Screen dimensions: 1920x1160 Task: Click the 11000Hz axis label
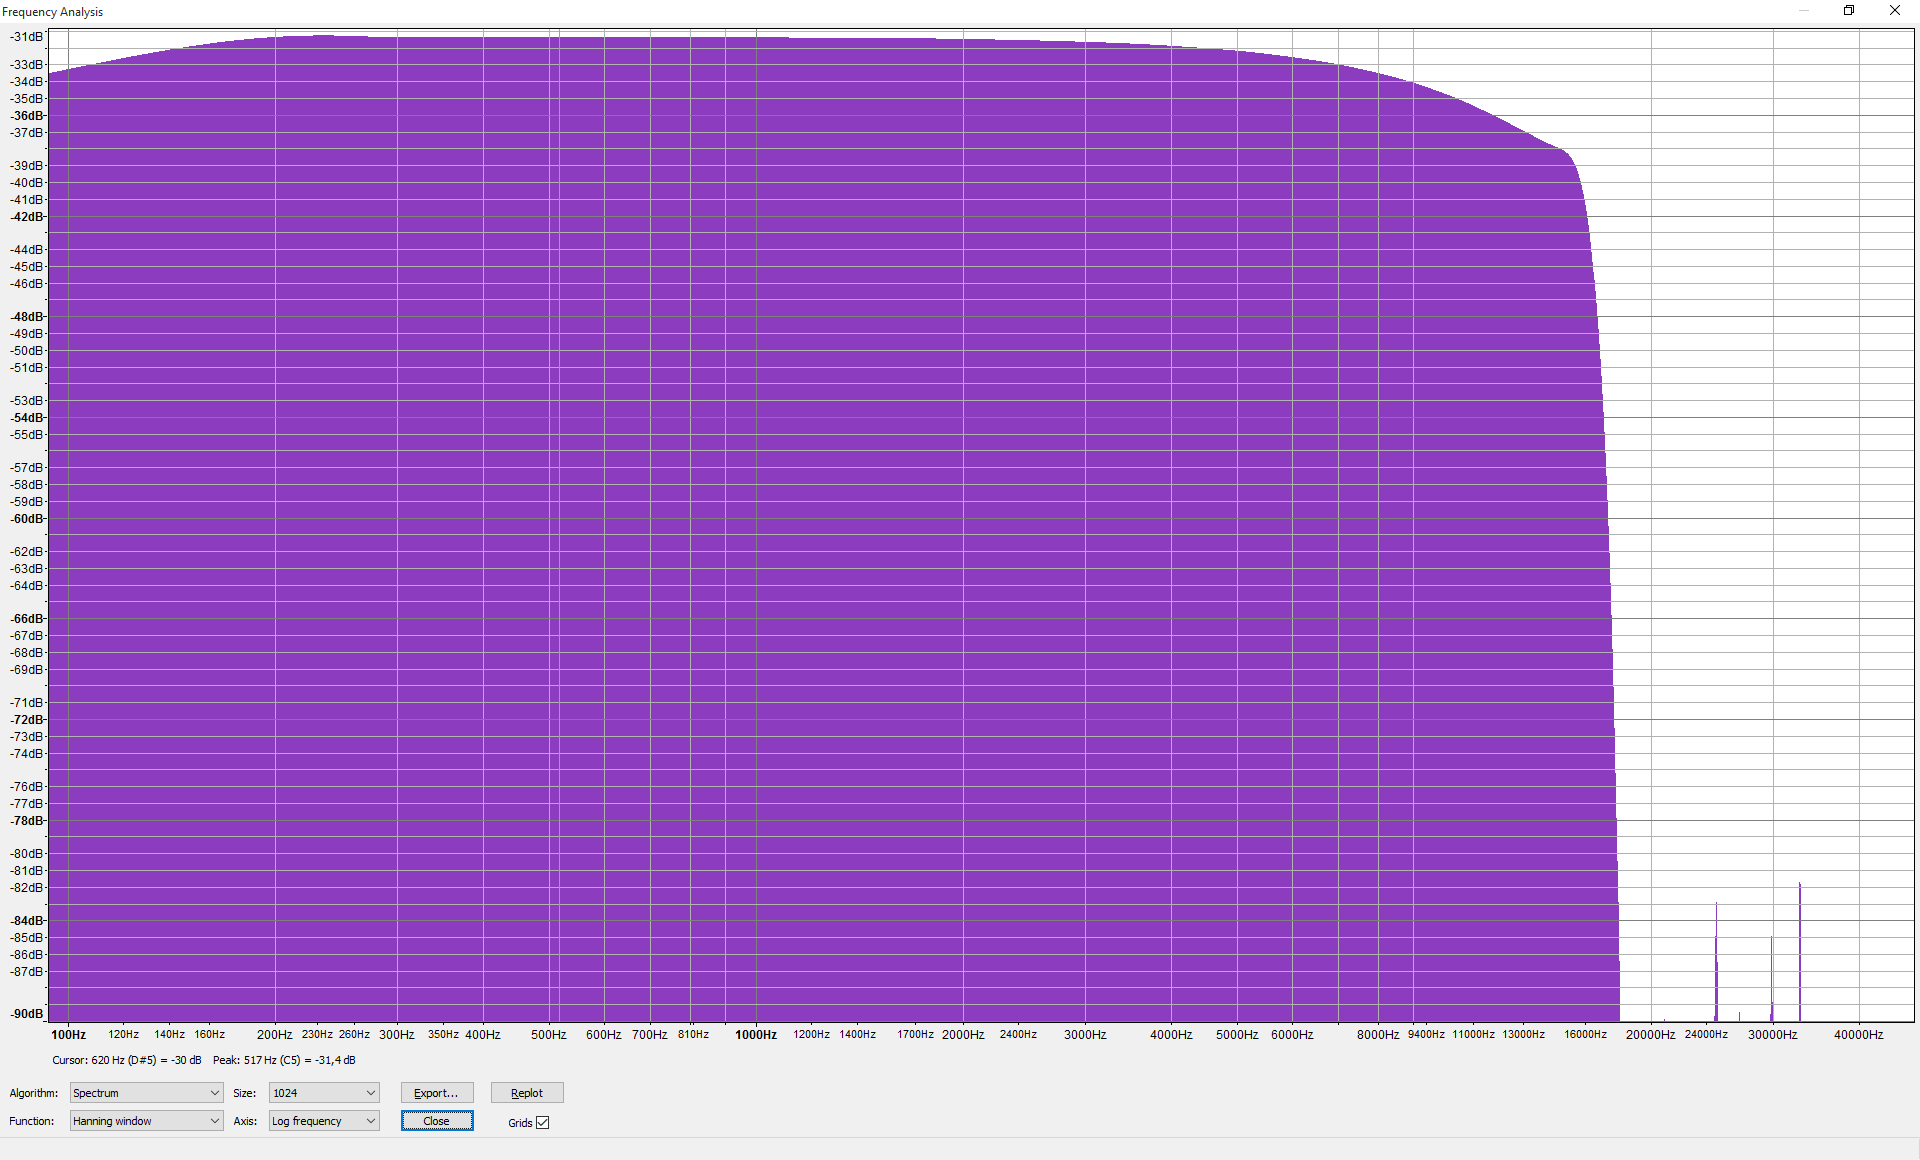(x=1473, y=1035)
